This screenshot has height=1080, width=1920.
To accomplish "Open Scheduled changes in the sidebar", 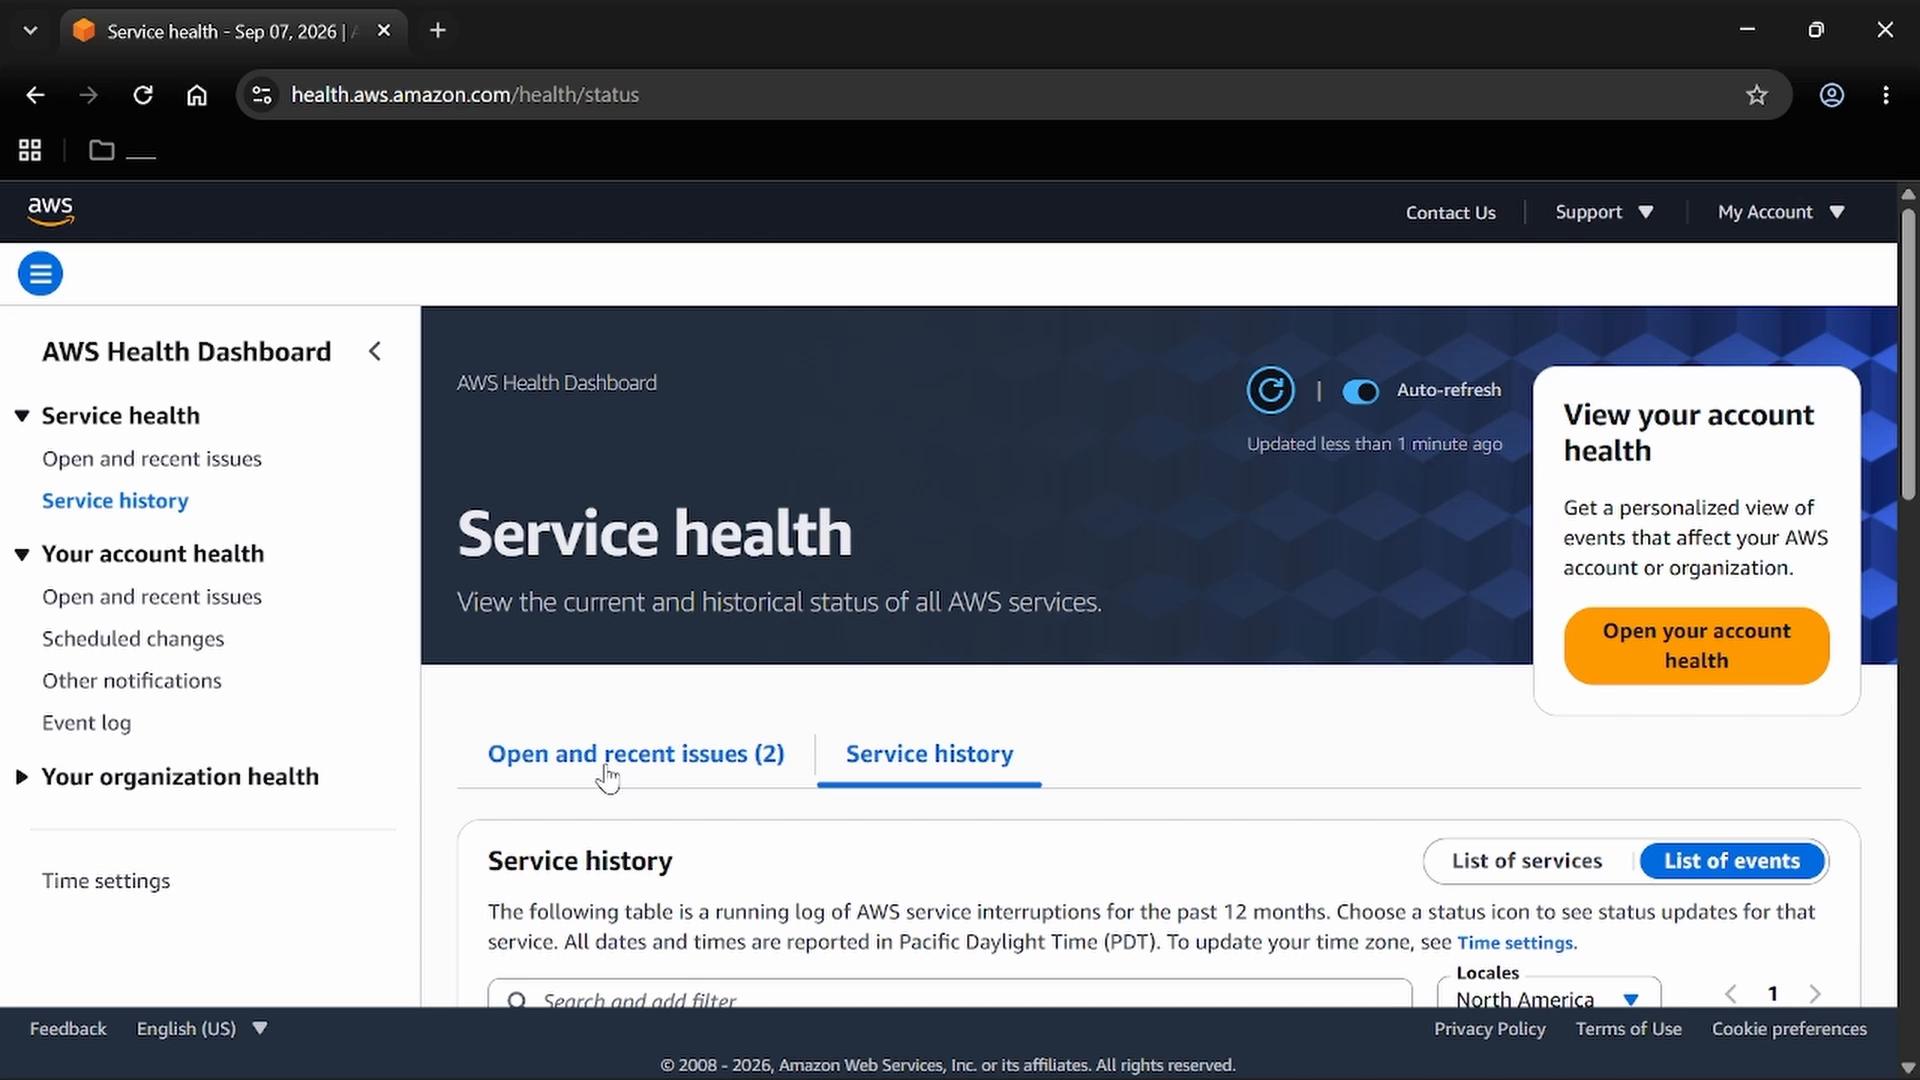I will tap(133, 639).
